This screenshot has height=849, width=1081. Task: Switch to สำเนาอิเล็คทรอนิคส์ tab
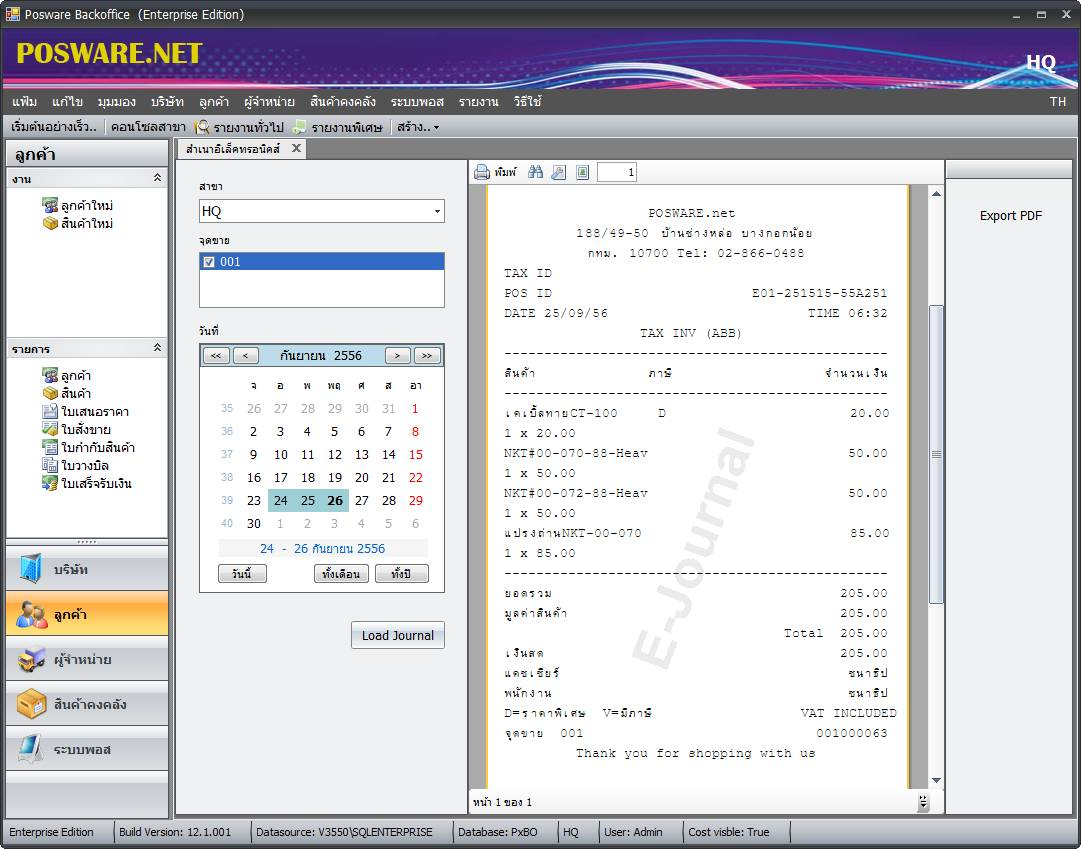click(233, 149)
